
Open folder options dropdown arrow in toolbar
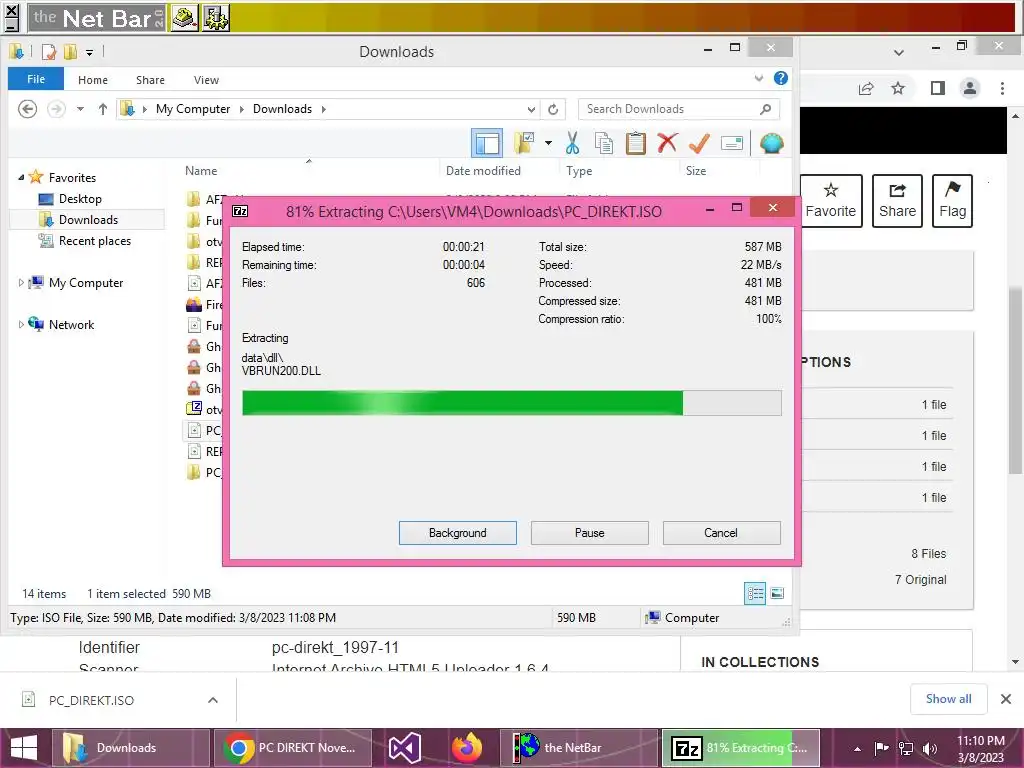549,143
